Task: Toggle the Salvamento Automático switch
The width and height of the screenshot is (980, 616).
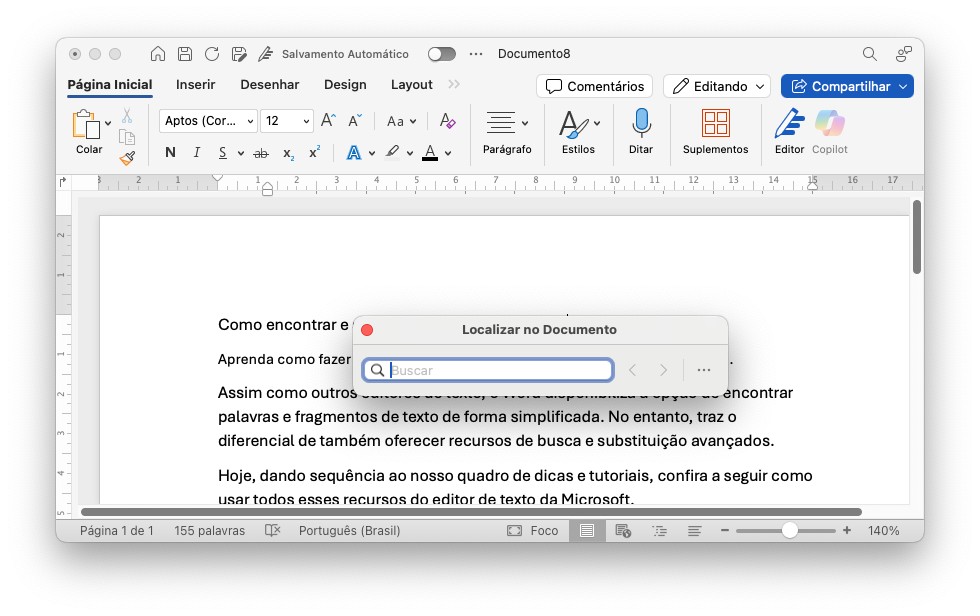Action: [441, 54]
